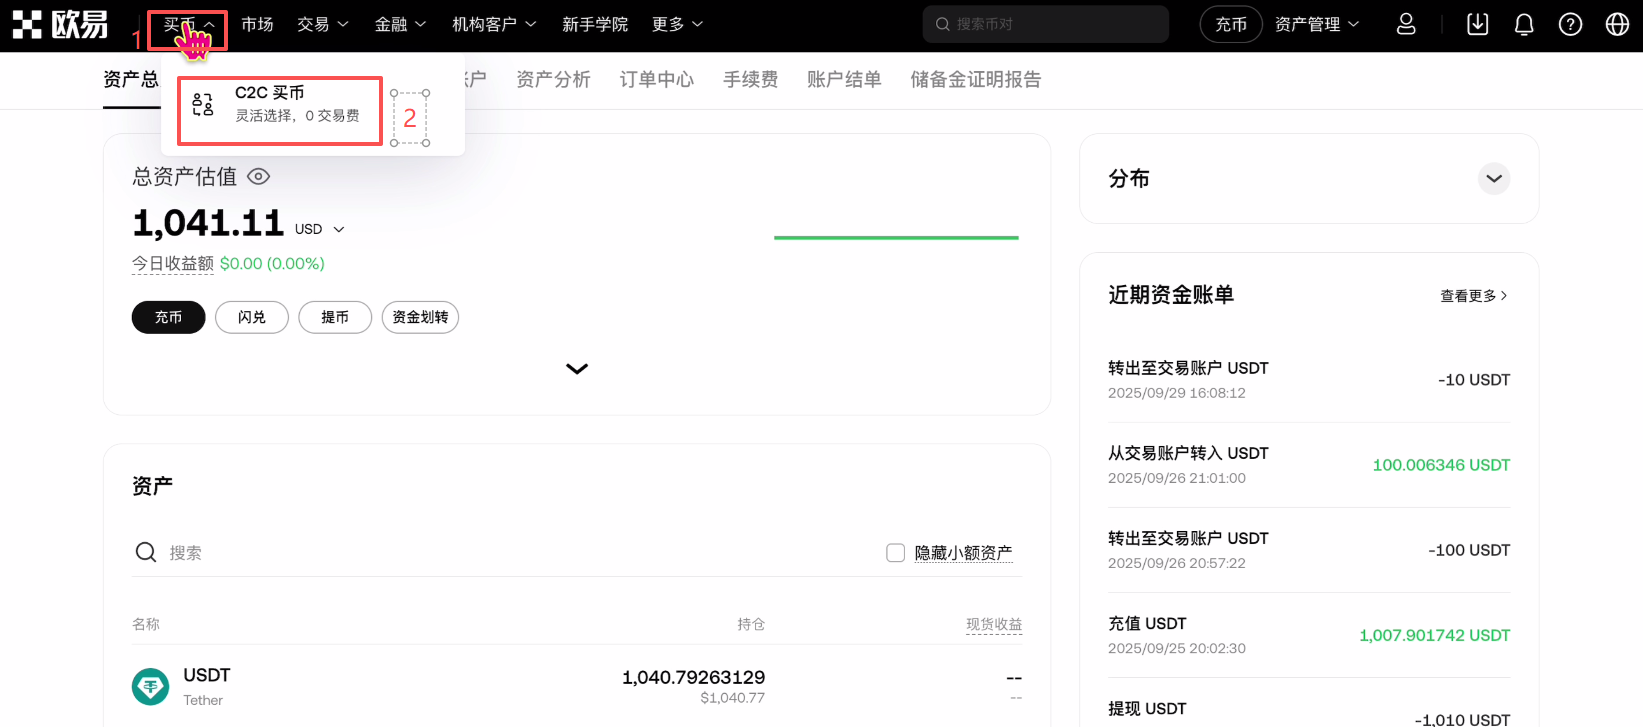Click the green asset trend line

[896, 238]
